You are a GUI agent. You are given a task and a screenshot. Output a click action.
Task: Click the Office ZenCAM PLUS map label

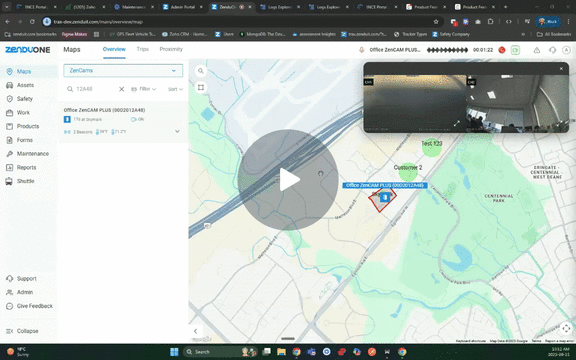point(385,186)
